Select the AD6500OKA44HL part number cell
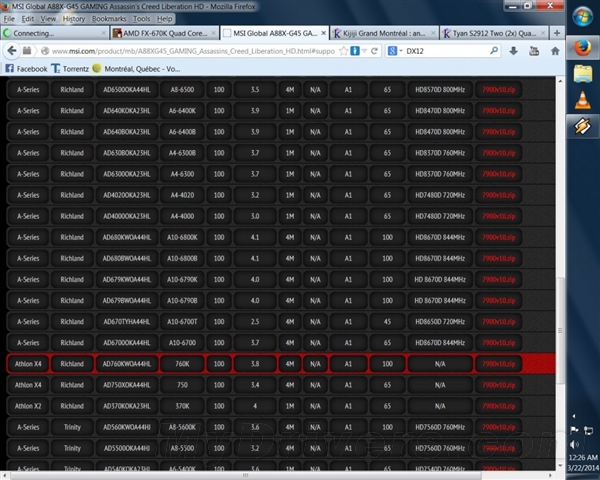Screen dimensions: 600x480 126,90
